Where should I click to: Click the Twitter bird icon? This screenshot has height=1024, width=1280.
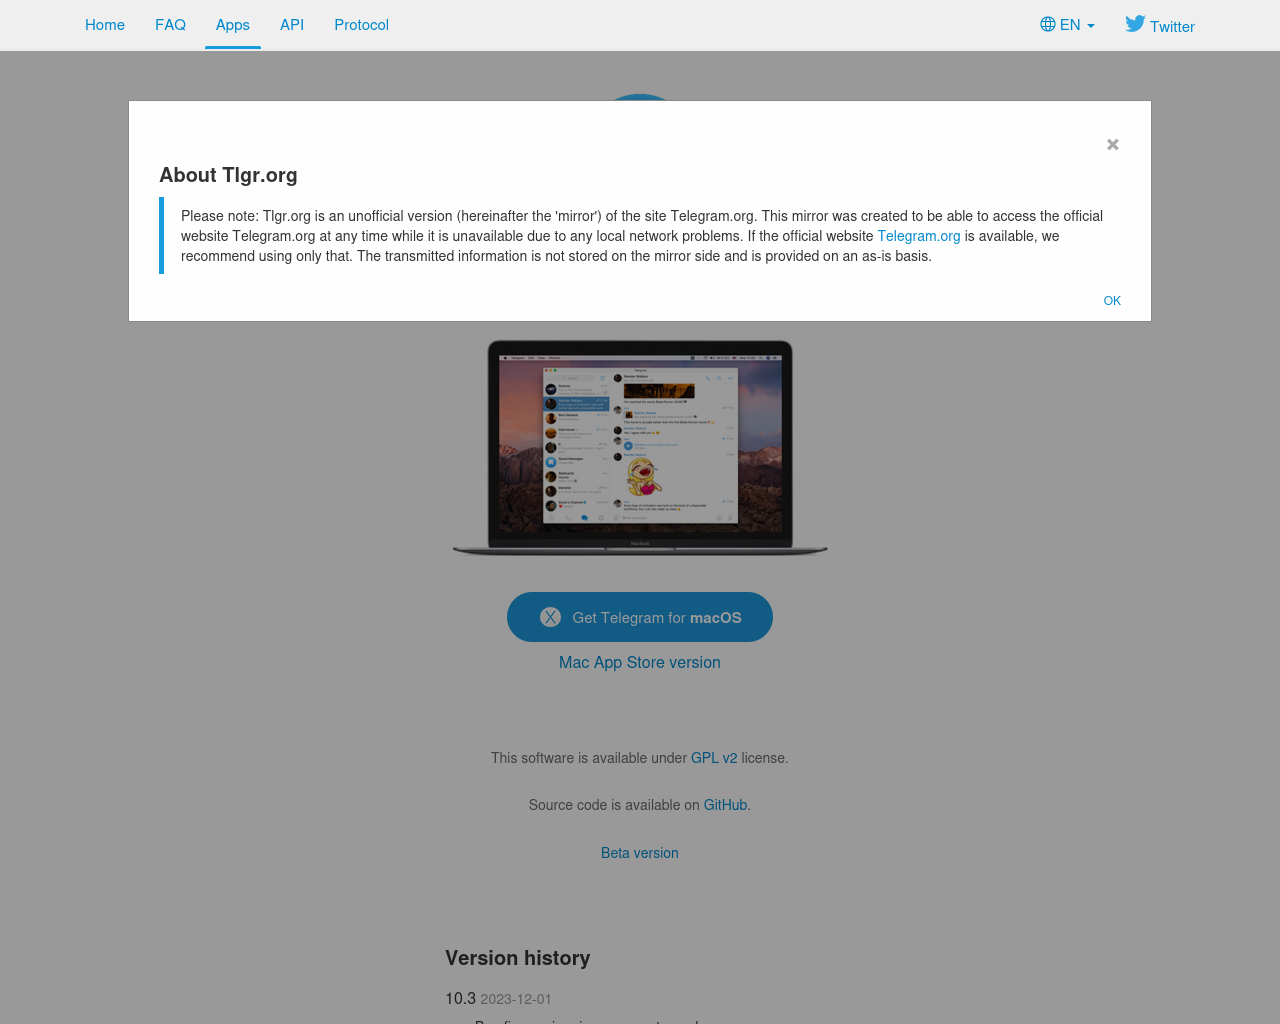pos(1135,24)
